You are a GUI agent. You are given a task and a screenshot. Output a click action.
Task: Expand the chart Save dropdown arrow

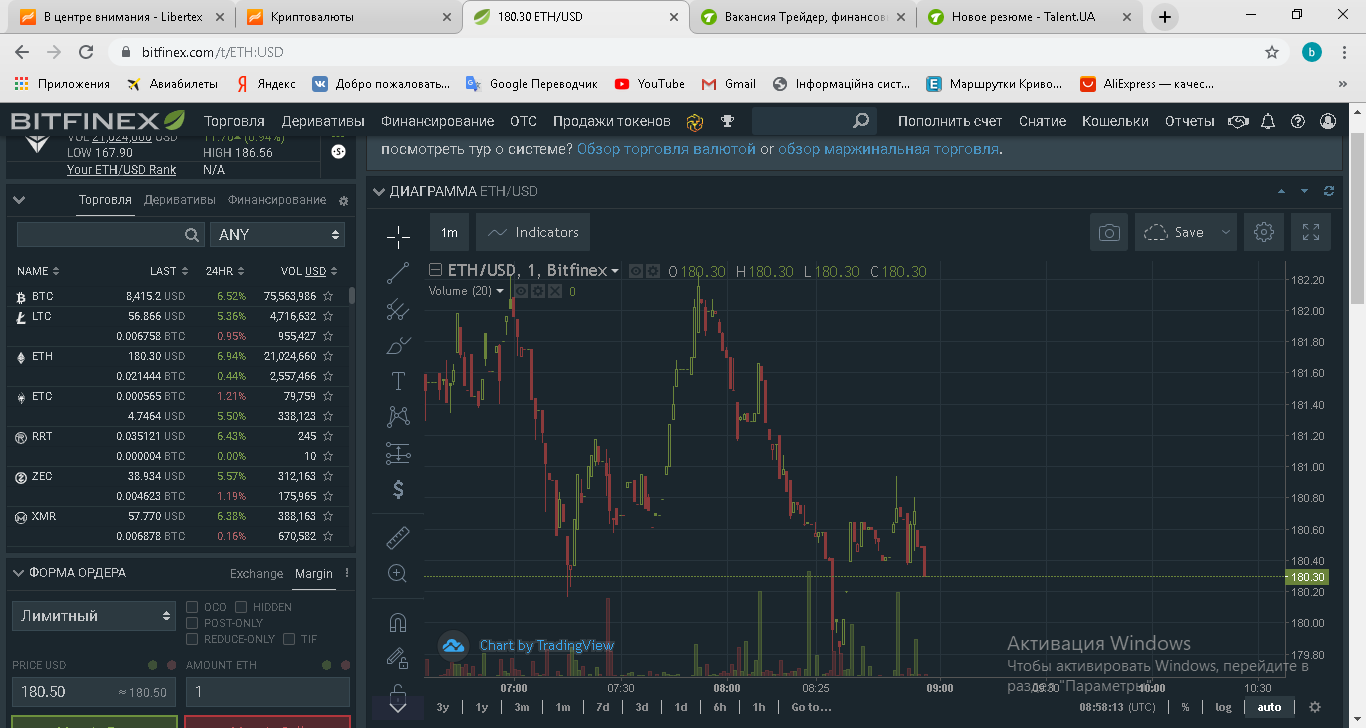[x=1225, y=232]
